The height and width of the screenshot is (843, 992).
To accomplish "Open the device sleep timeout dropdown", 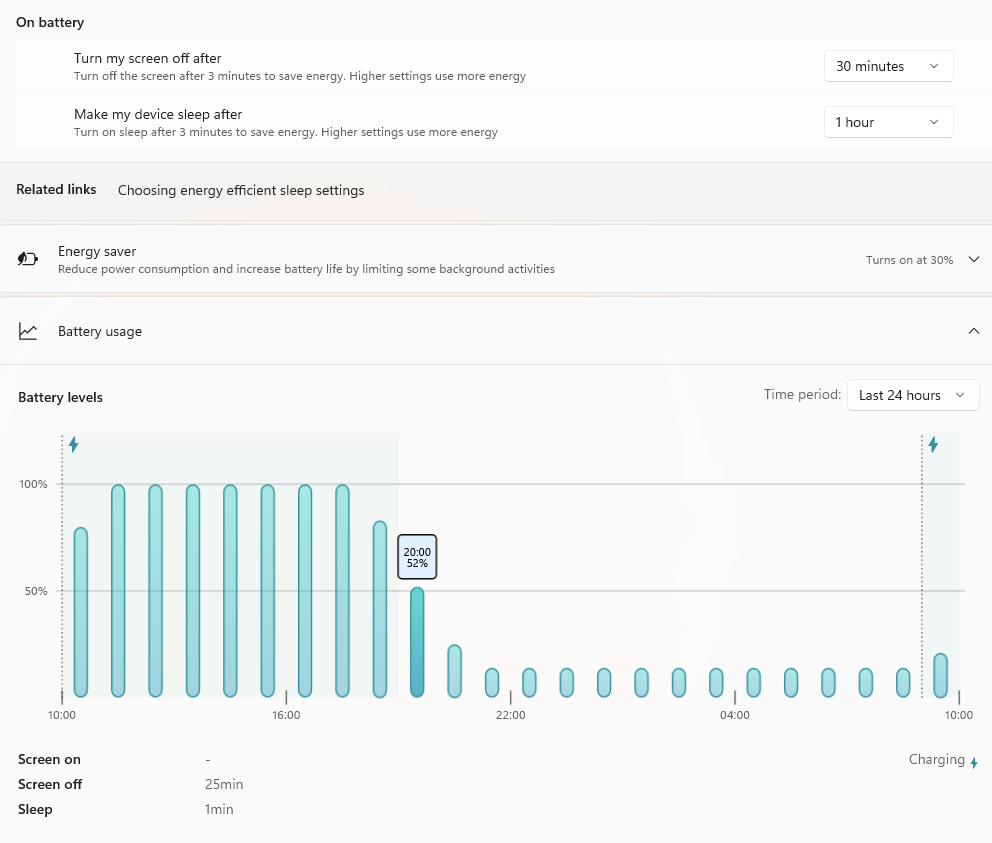I will pyautogui.click(x=888, y=122).
